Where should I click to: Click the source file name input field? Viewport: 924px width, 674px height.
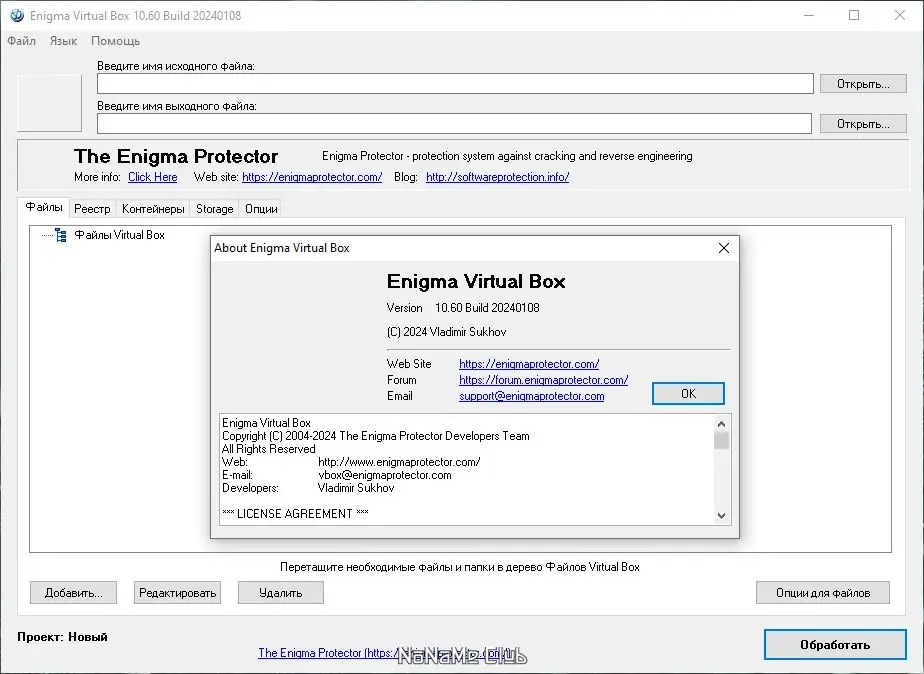pyautogui.click(x=455, y=84)
